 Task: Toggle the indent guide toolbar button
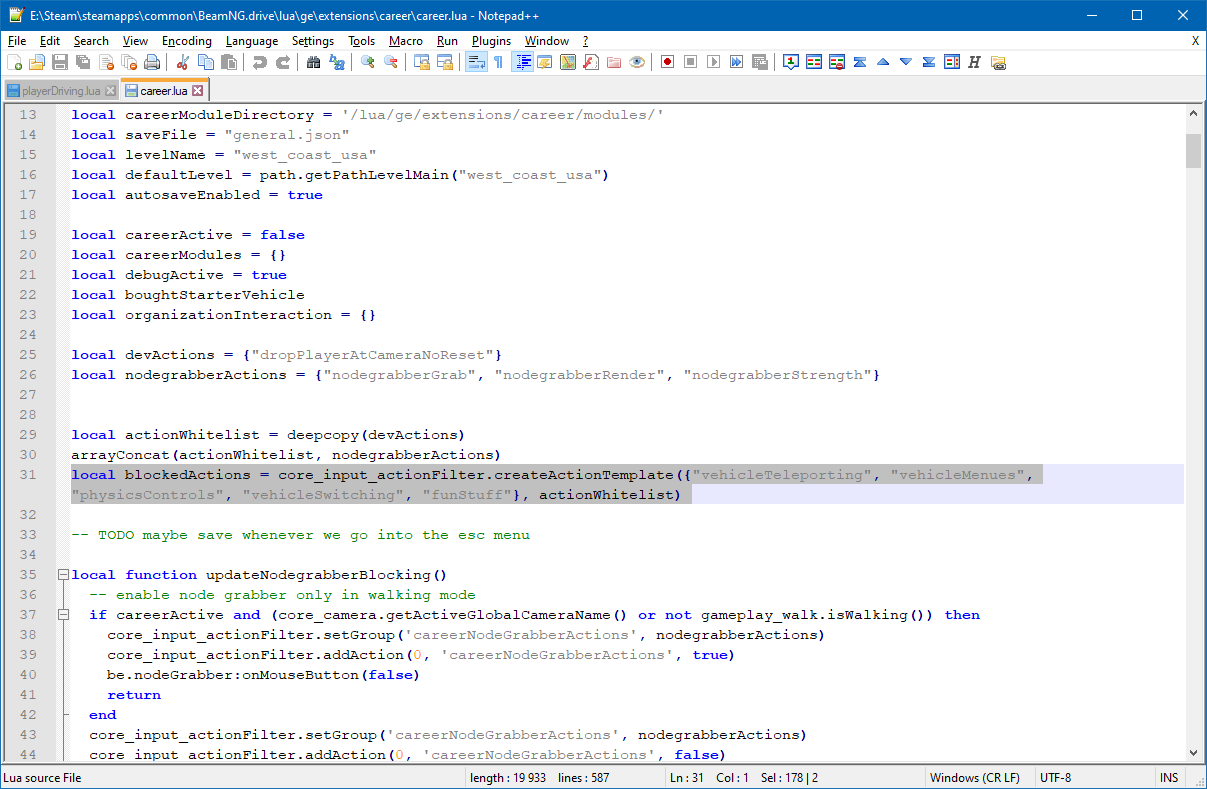[522, 62]
